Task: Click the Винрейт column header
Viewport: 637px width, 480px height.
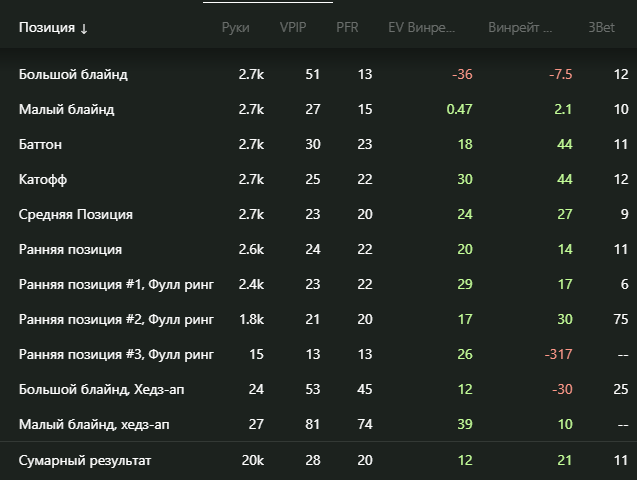Action: click(x=519, y=28)
